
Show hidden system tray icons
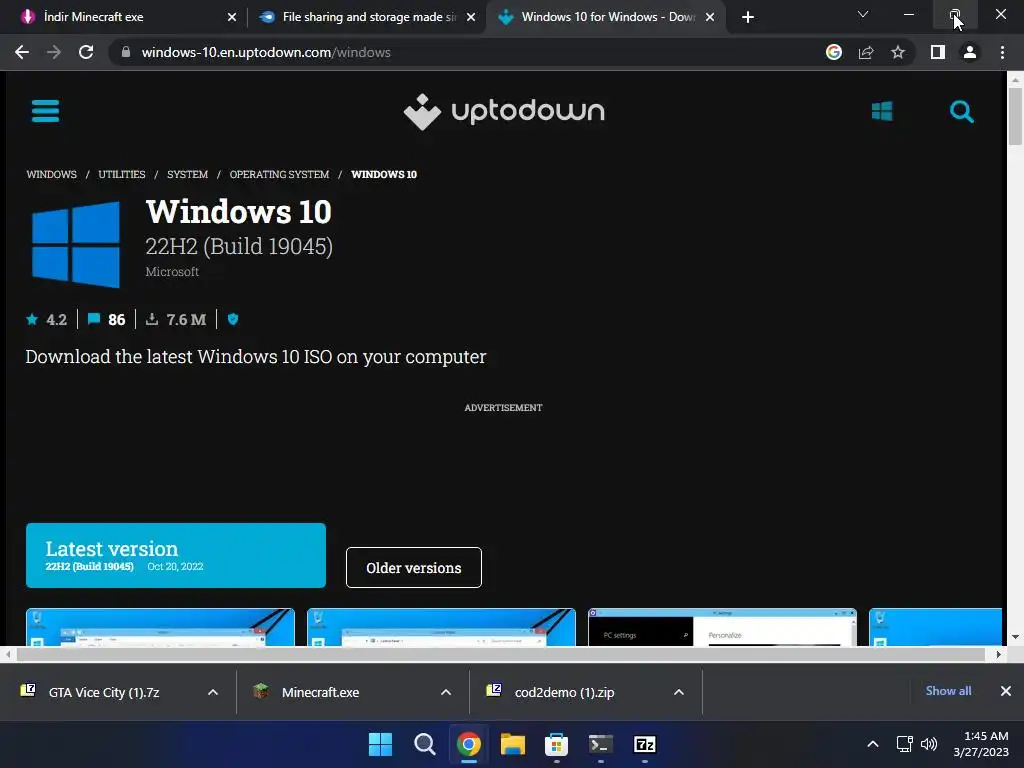pyautogui.click(x=872, y=744)
